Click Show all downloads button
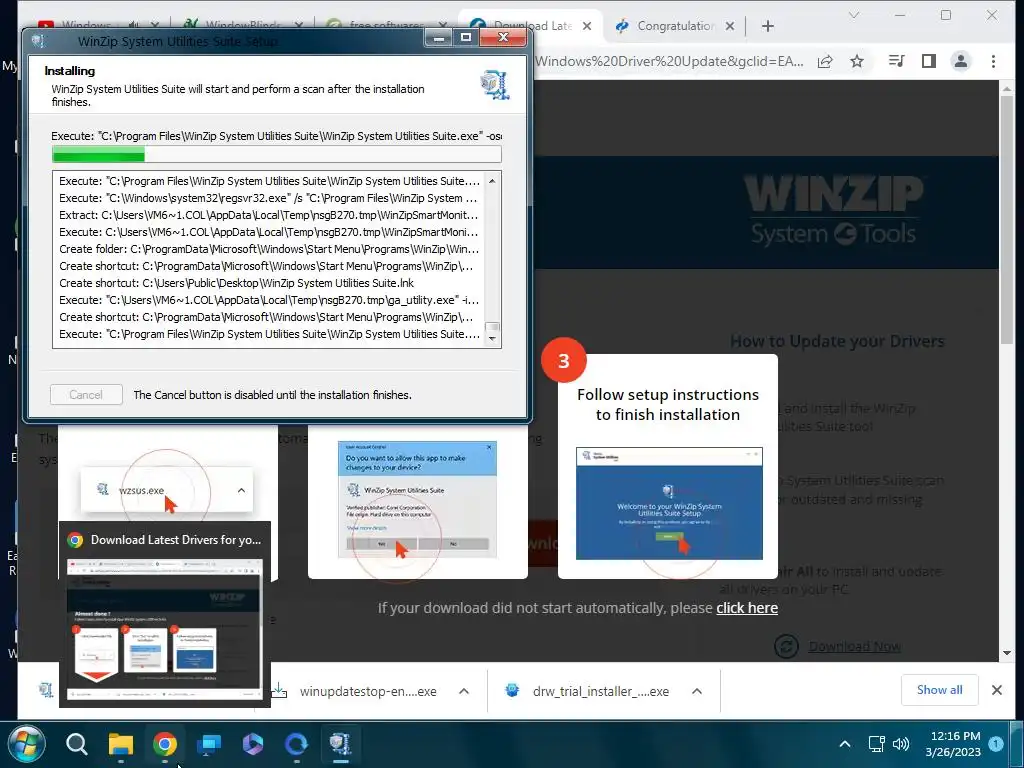Screen dimensions: 1024x768 tap(939, 690)
